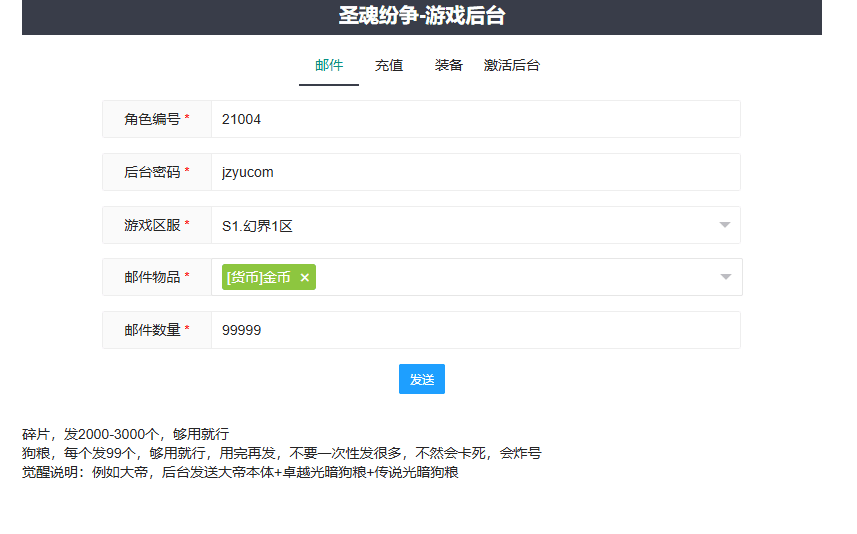
Task: Click the S1.幻界1区 server selection field
Action: tap(460, 226)
